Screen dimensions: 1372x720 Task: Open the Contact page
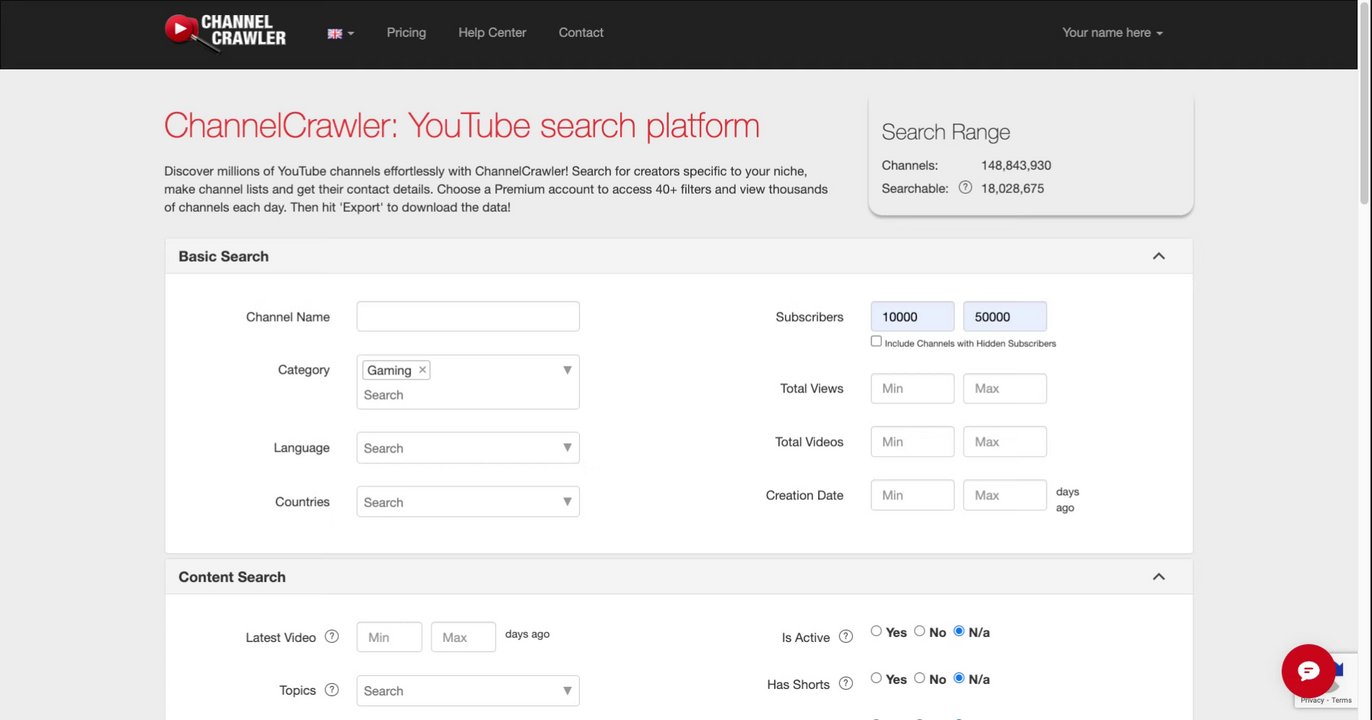click(x=581, y=33)
